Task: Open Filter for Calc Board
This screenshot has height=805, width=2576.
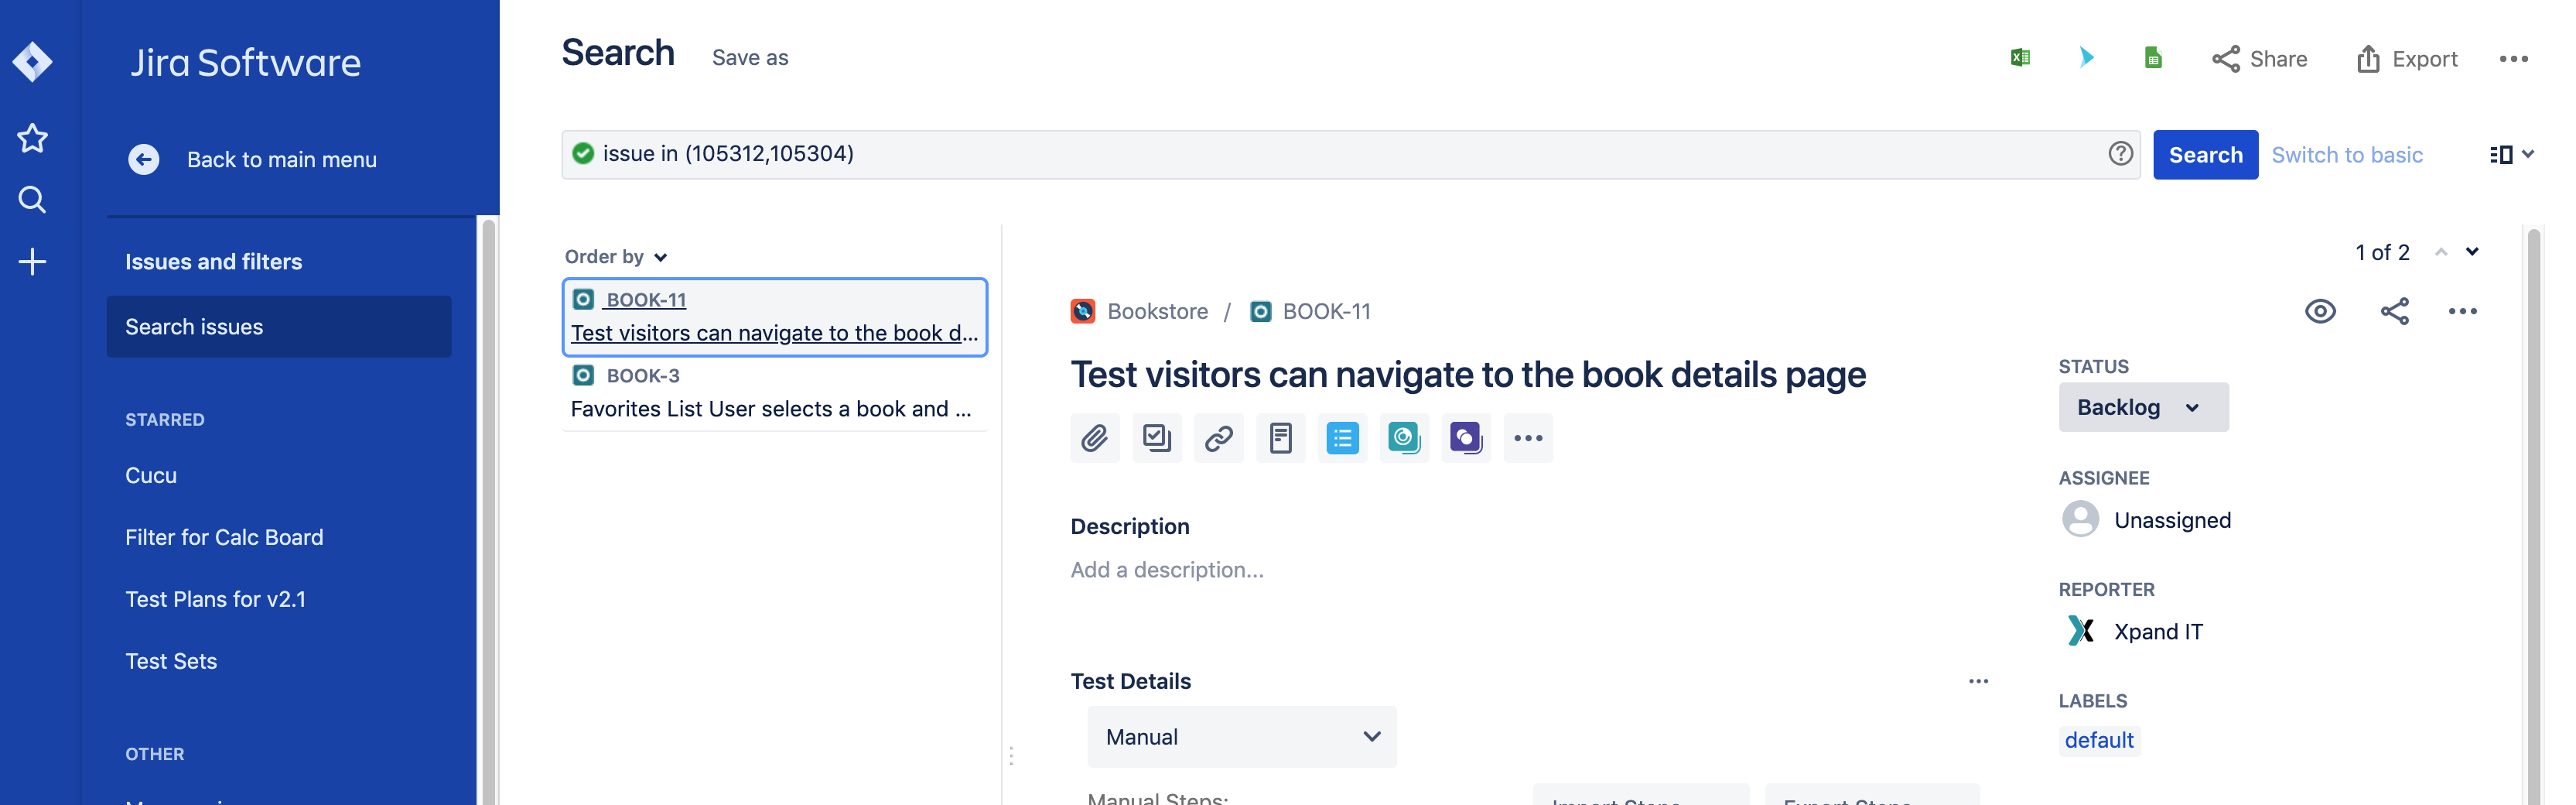Action: pyautogui.click(x=224, y=537)
